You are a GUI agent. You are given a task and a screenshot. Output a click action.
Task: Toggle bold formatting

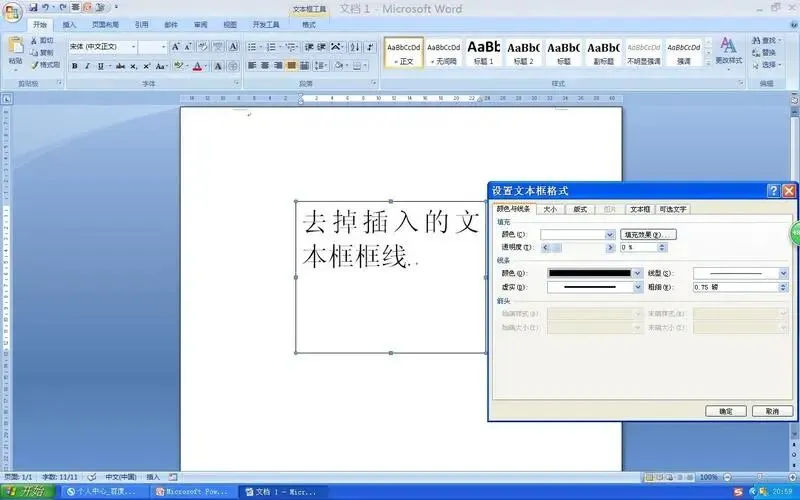pyautogui.click(x=74, y=66)
